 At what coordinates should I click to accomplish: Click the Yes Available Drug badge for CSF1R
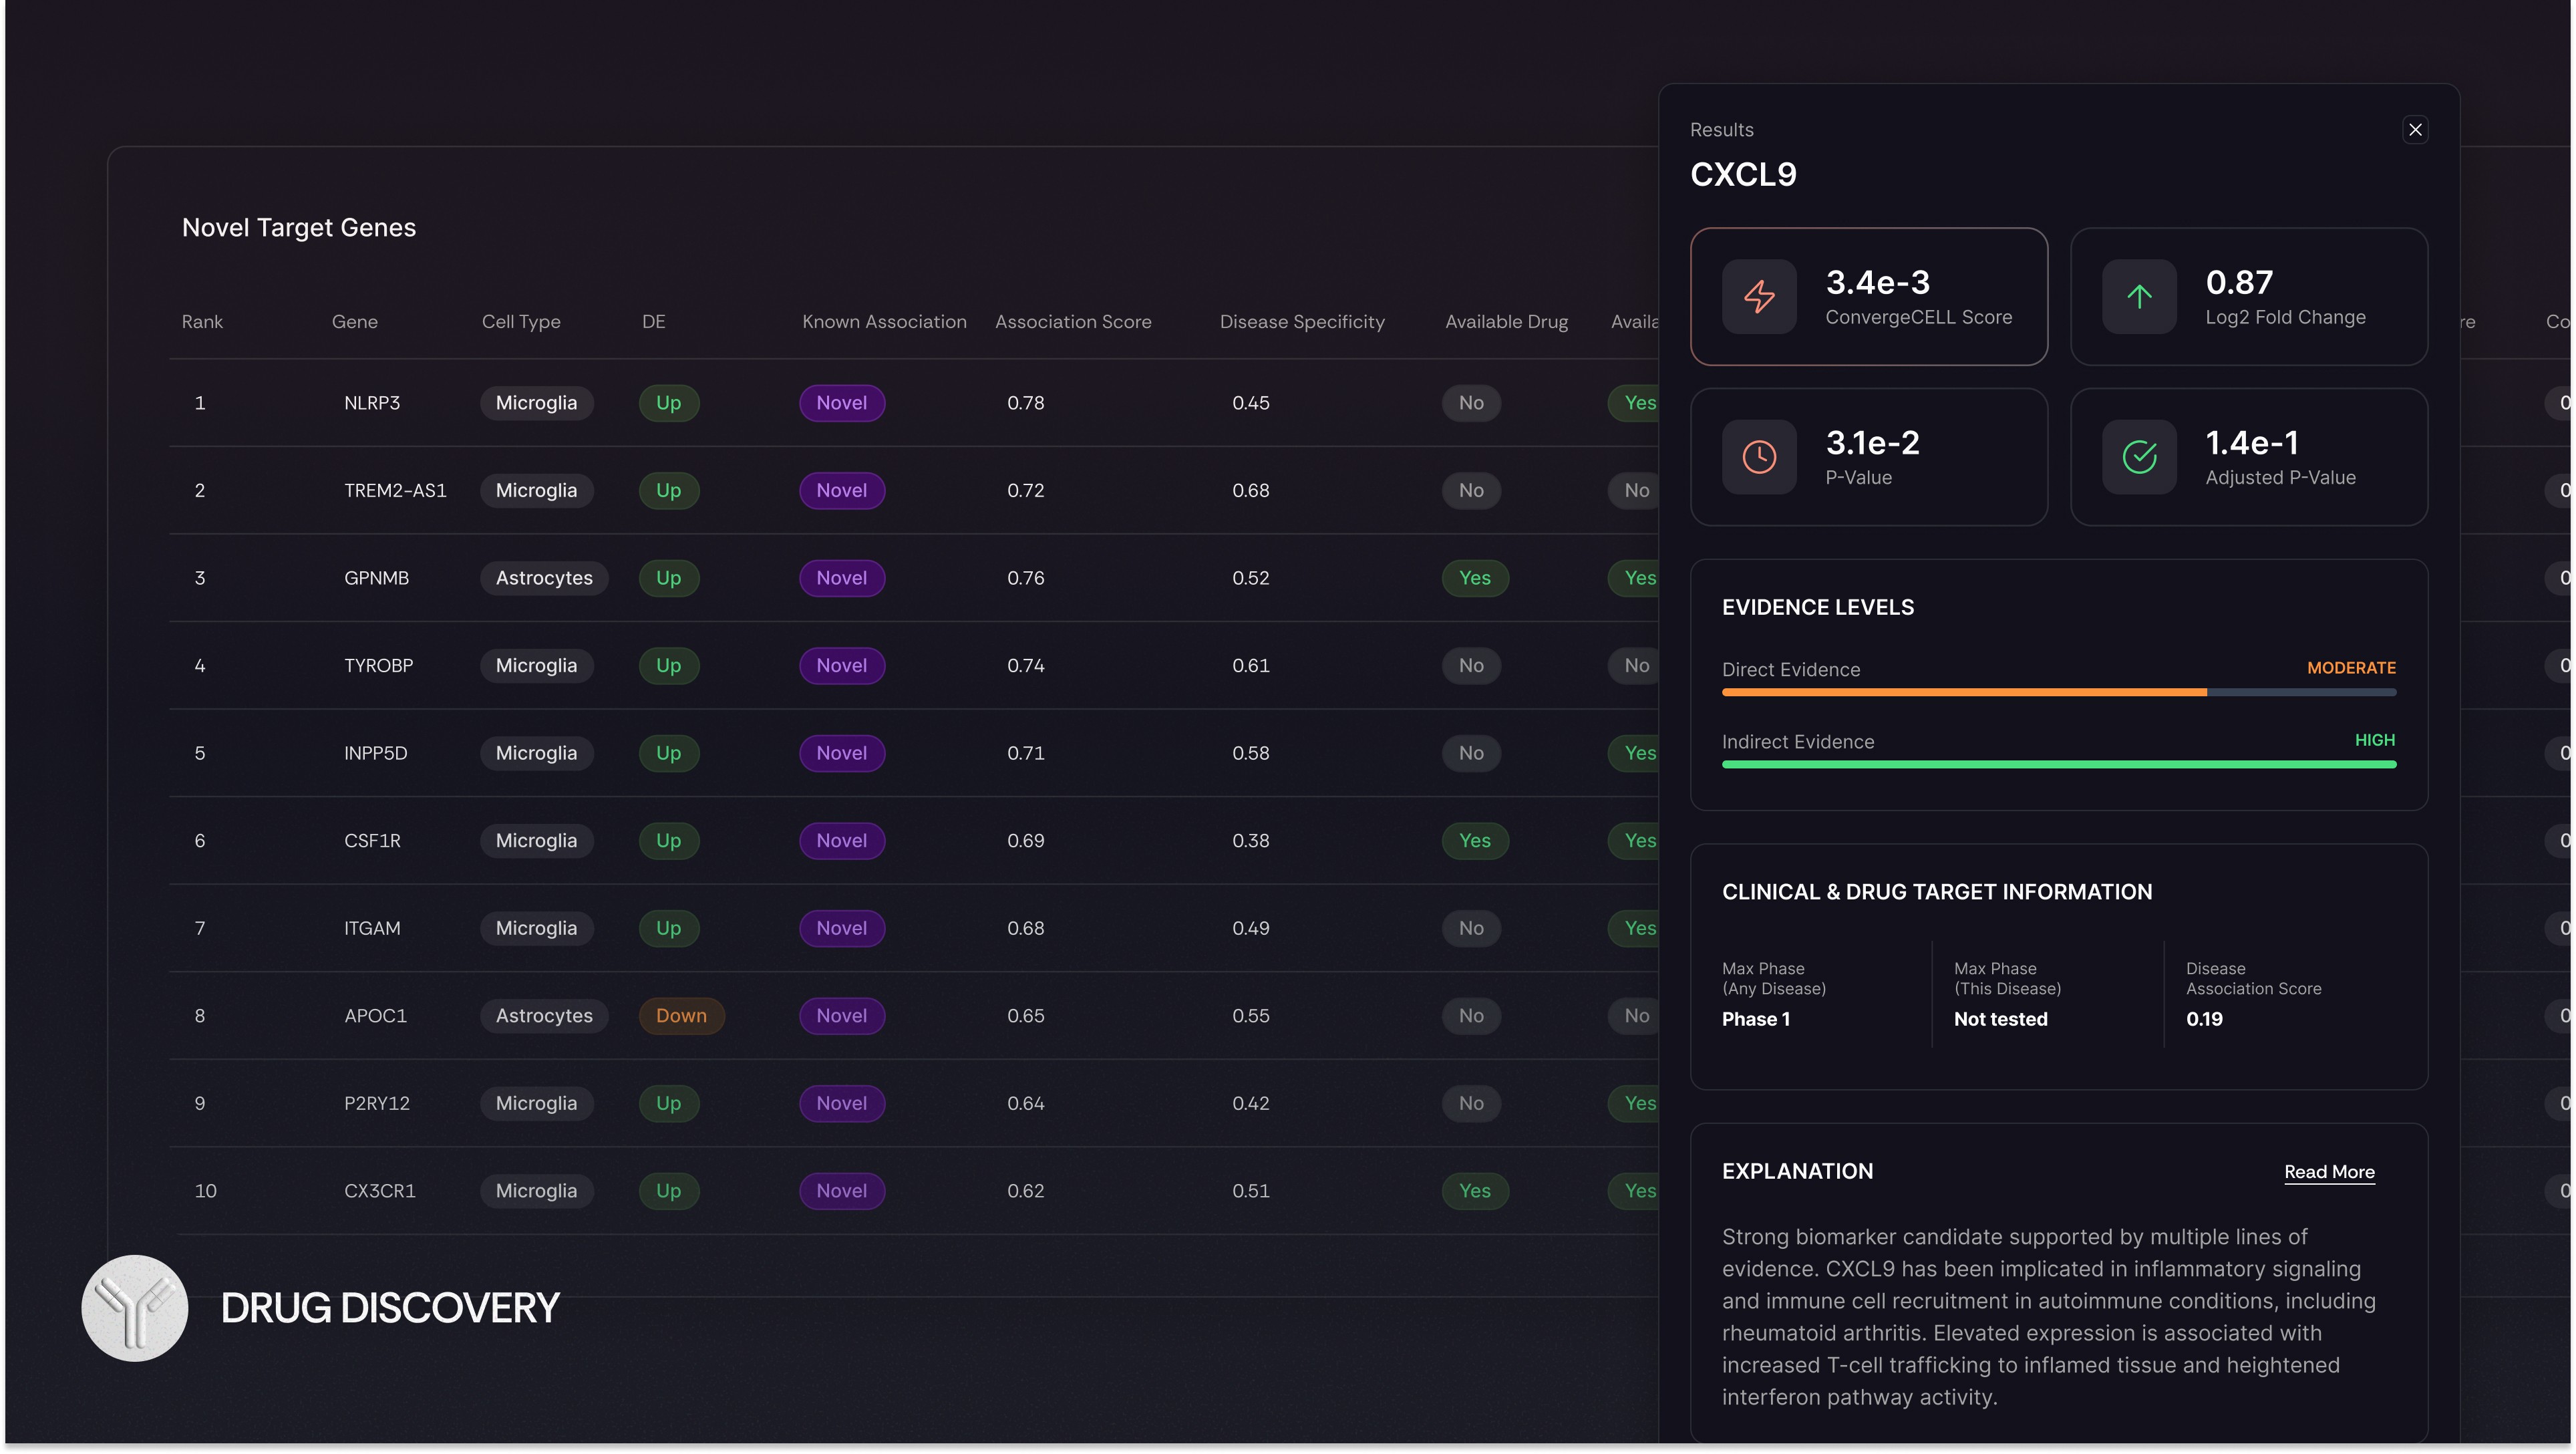(x=1474, y=841)
